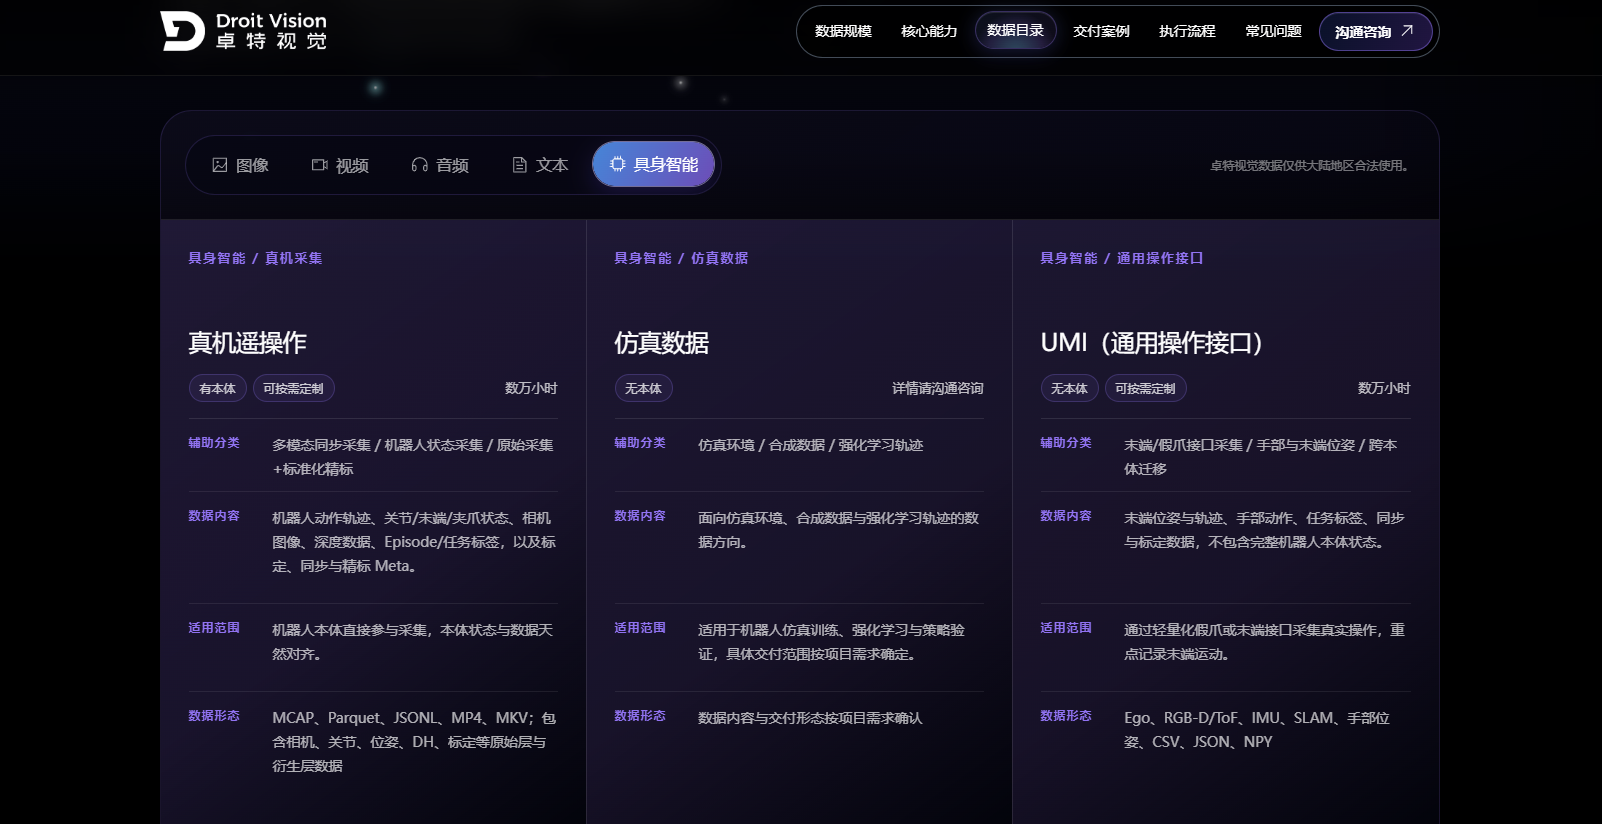Viewport: 1602px width, 824px height.
Task: Click the Droit Vision 卓特视觉 brand text
Action: [x=271, y=31]
